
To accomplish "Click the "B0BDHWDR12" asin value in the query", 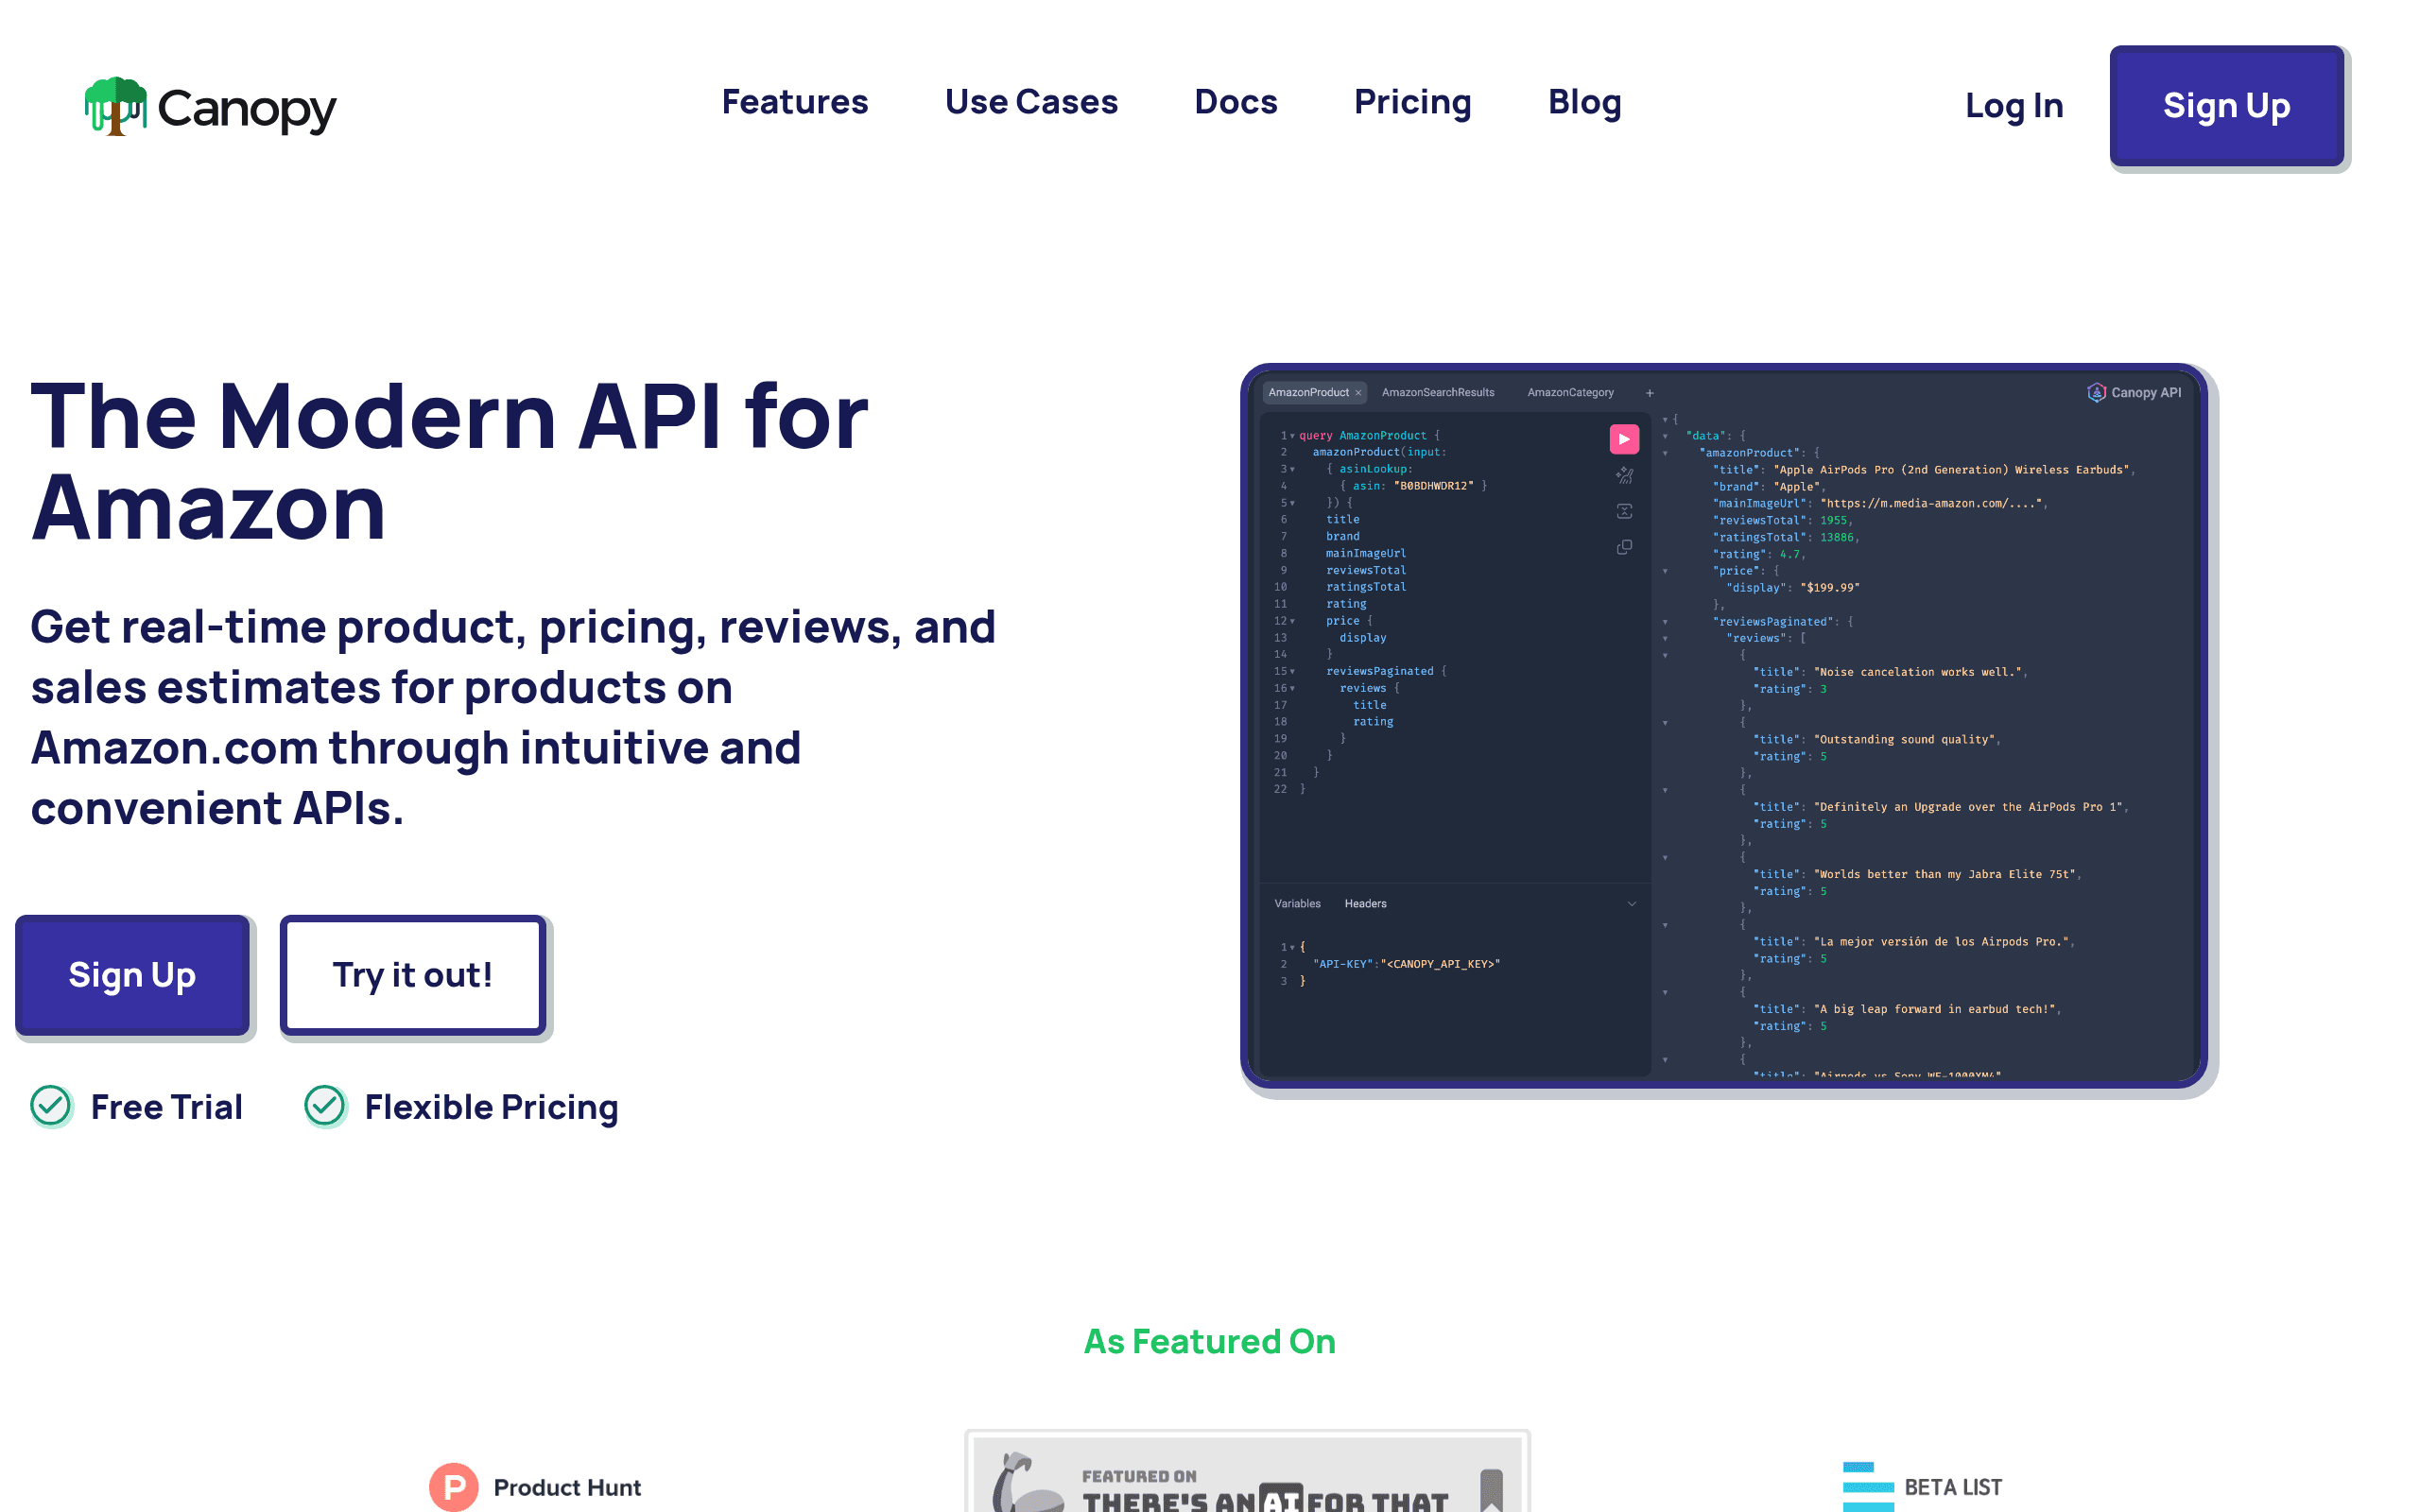I will (1433, 486).
